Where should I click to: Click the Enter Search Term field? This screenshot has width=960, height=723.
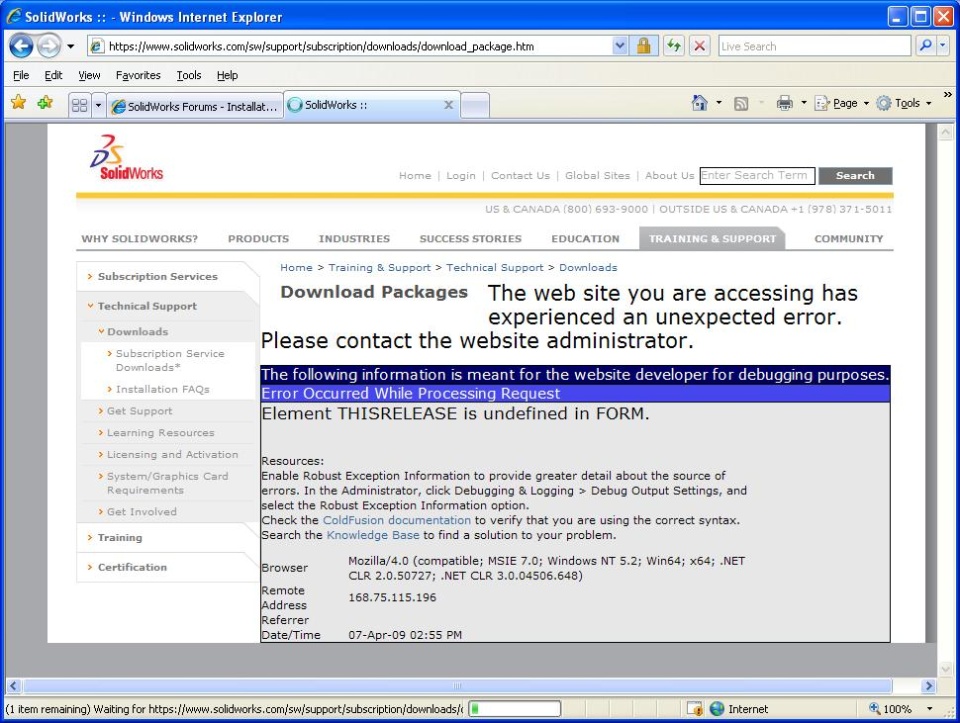pyautogui.click(x=757, y=176)
